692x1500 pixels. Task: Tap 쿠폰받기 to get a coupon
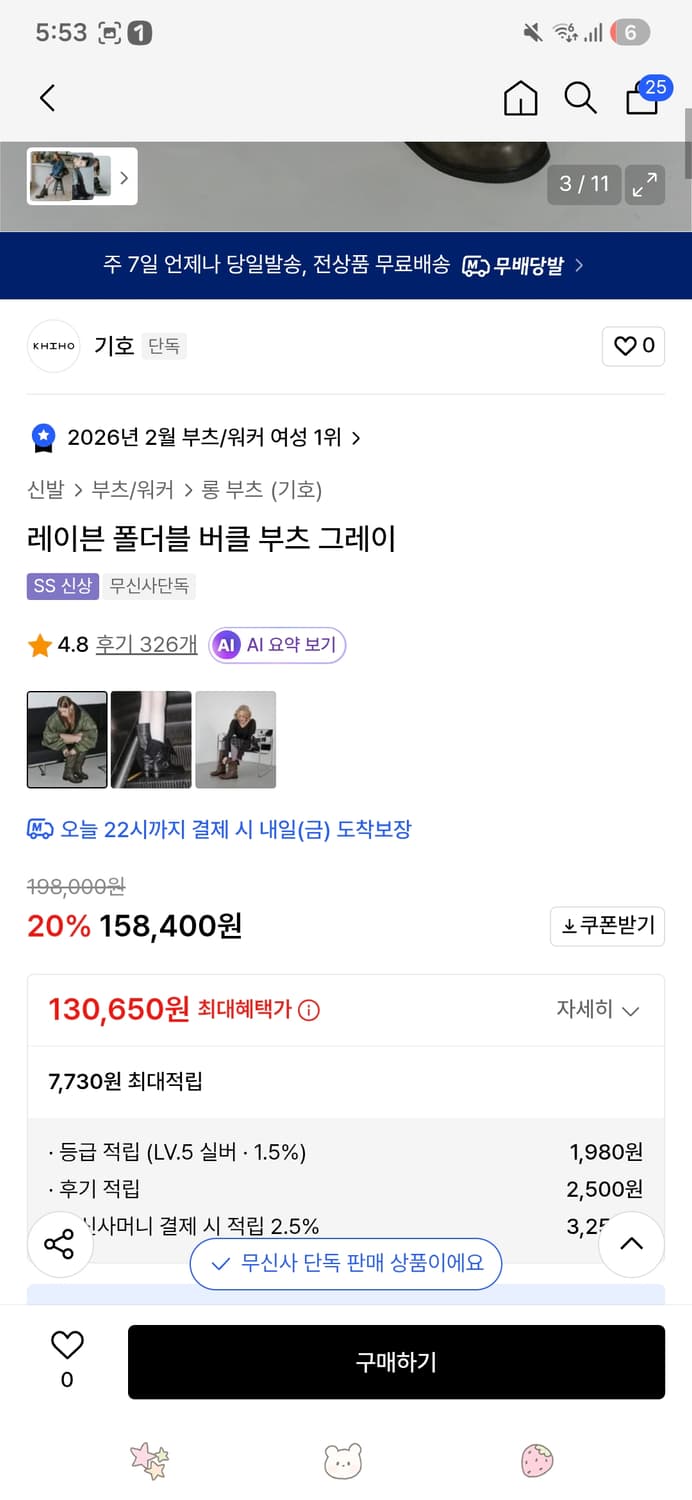(607, 926)
